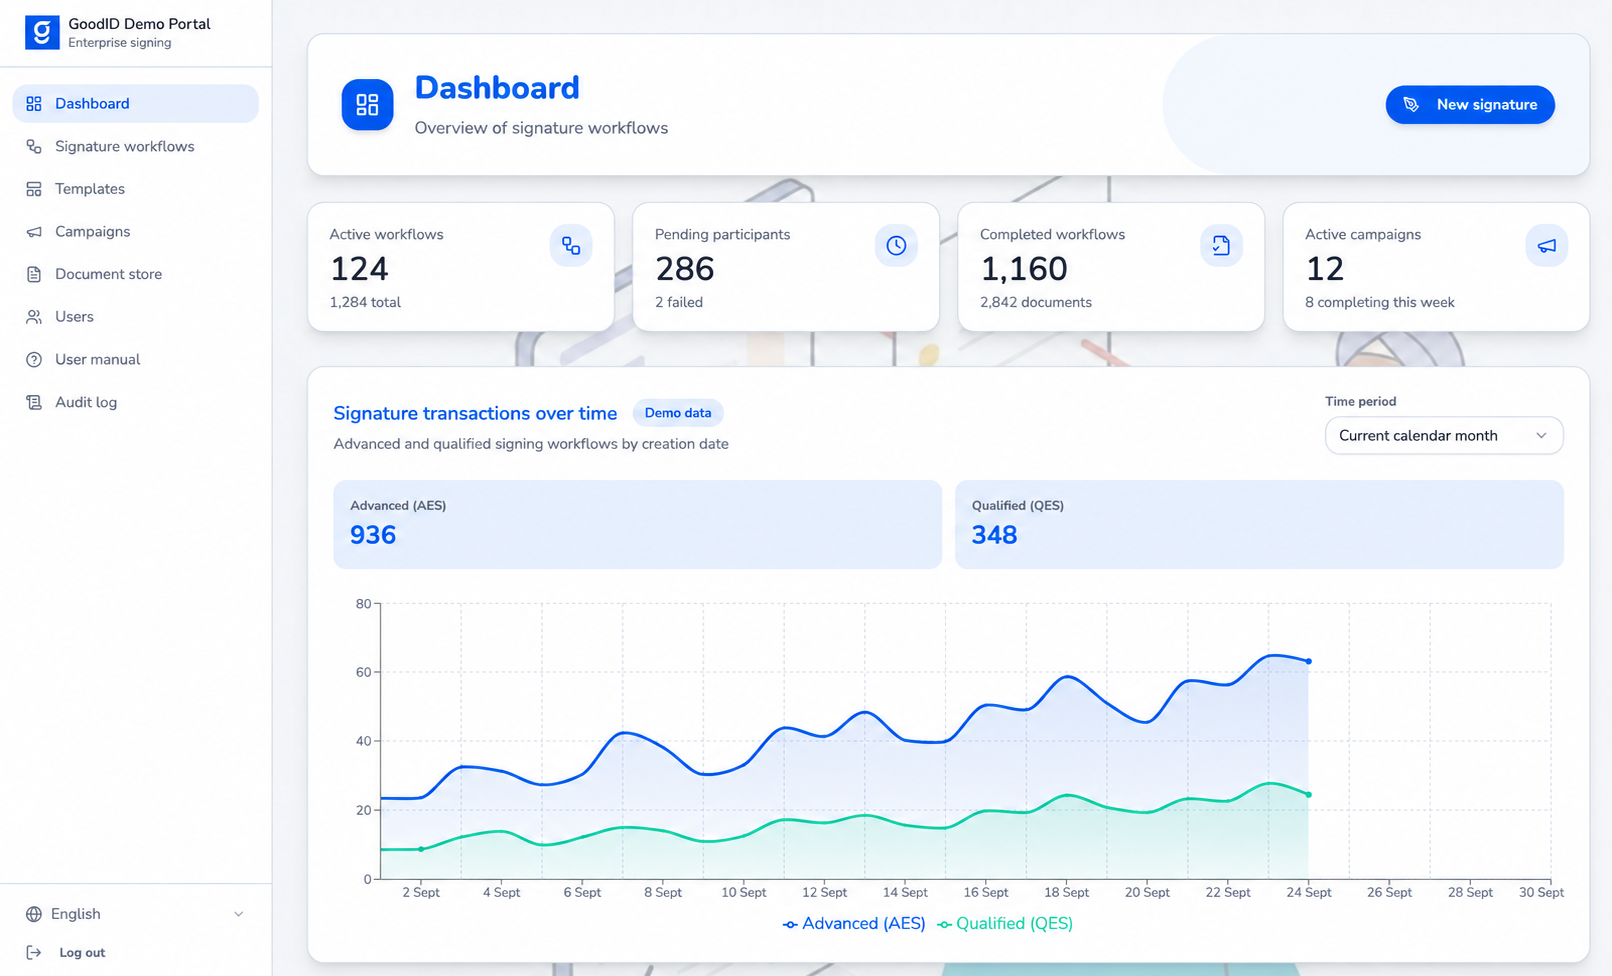This screenshot has width=1612, height=976.
Task: Click the globe language icon
Action: 34,914
